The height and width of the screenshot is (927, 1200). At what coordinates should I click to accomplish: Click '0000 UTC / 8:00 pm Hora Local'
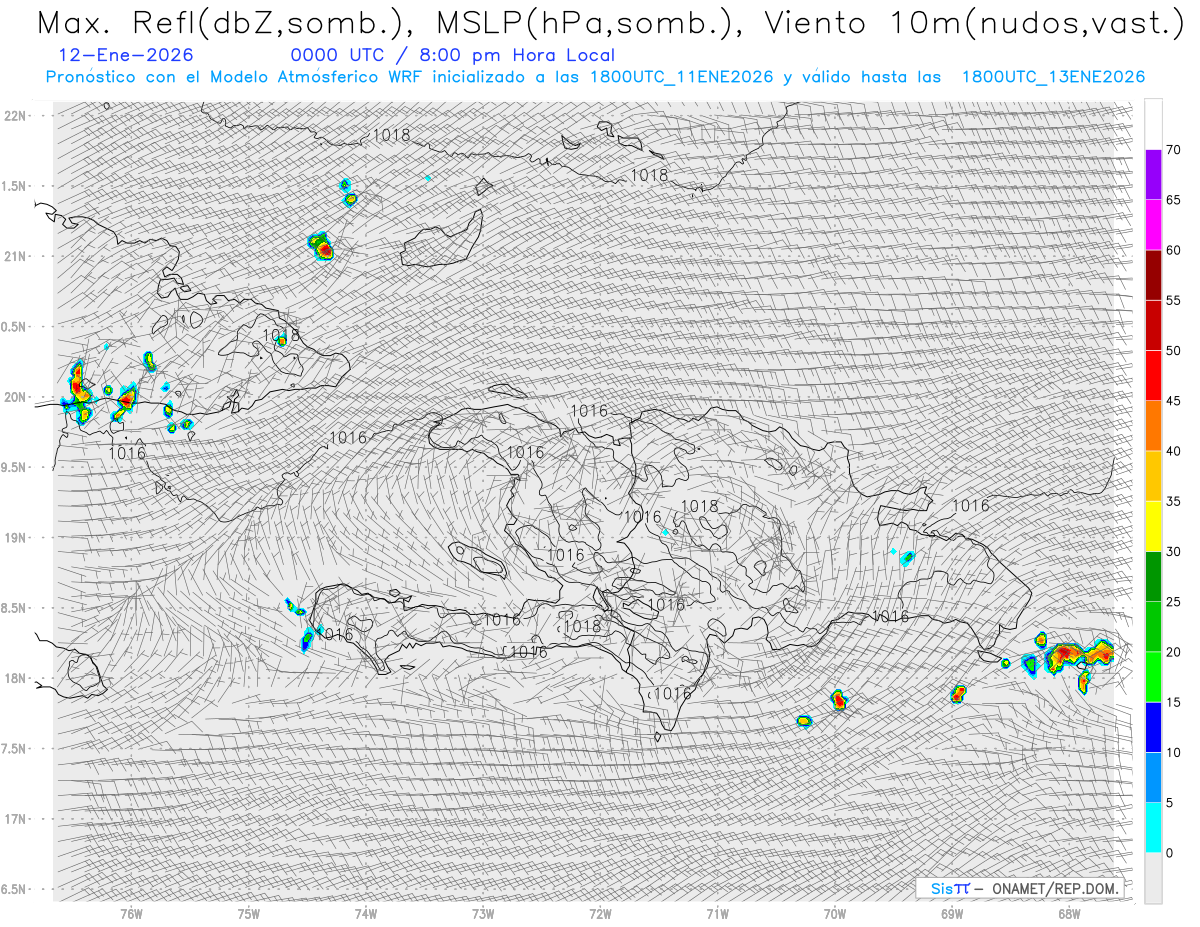(452, 56)
